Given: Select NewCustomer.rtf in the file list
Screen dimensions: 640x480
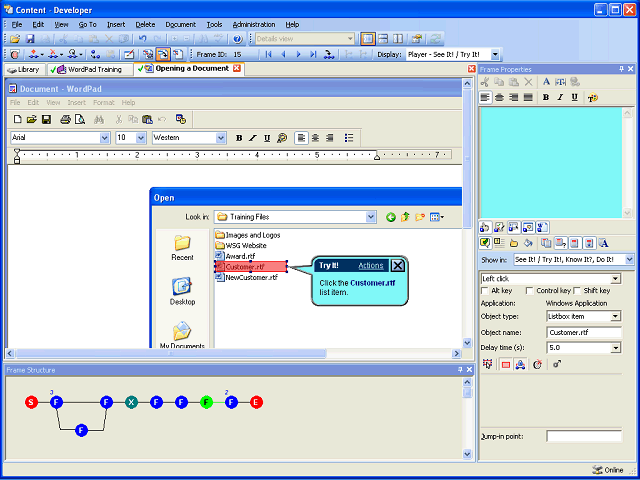Looking at the screenshot, I should 247,277.
